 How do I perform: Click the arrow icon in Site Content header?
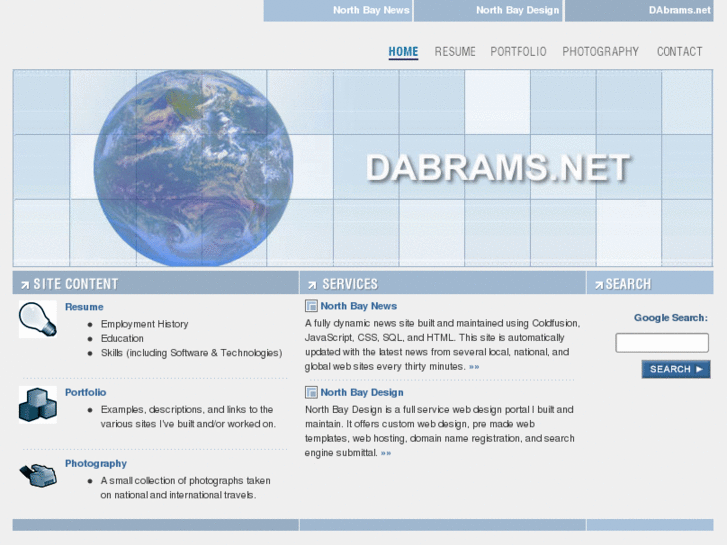click(25, 285)
